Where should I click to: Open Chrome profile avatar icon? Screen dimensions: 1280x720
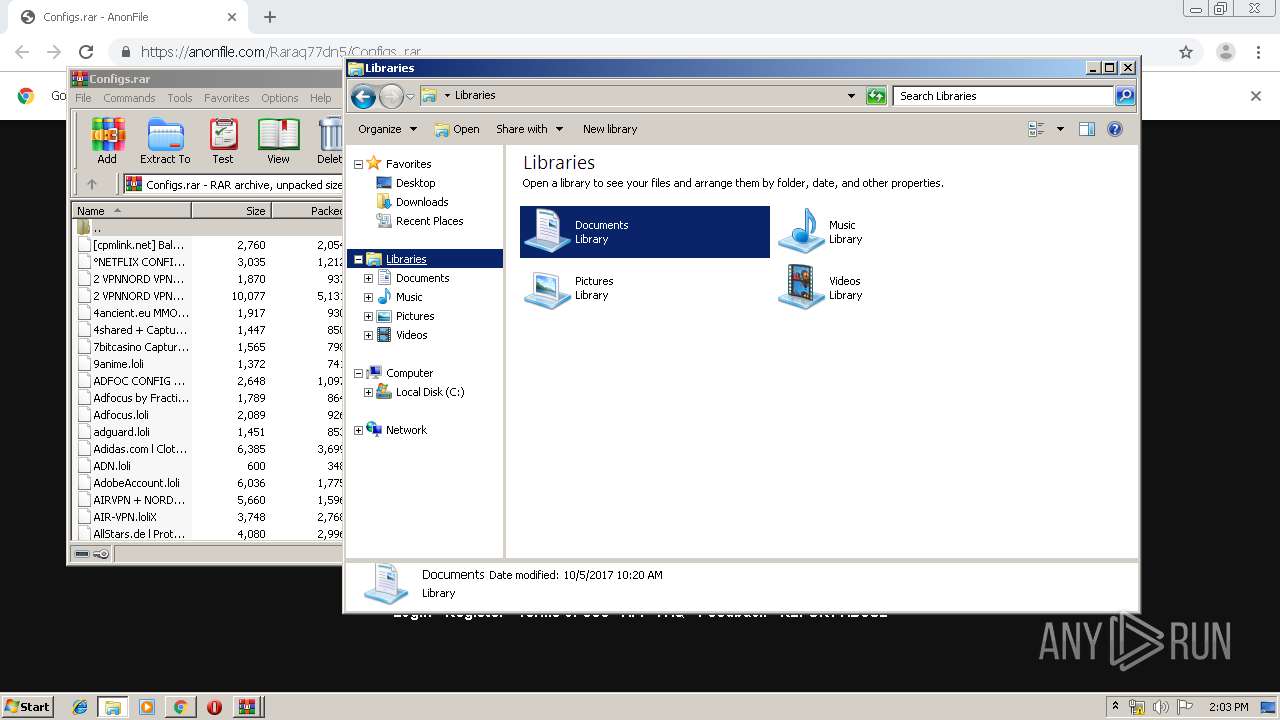pyautogui.click(x=1225, y=52)
